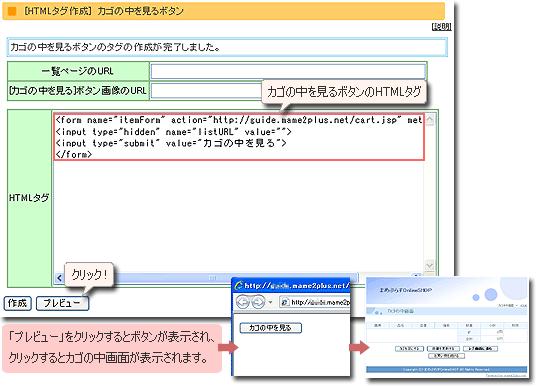Viewport: 538px width, 386px height.
Task: Focus the 一覧ページのURL input field
Action: coord(288,72)
